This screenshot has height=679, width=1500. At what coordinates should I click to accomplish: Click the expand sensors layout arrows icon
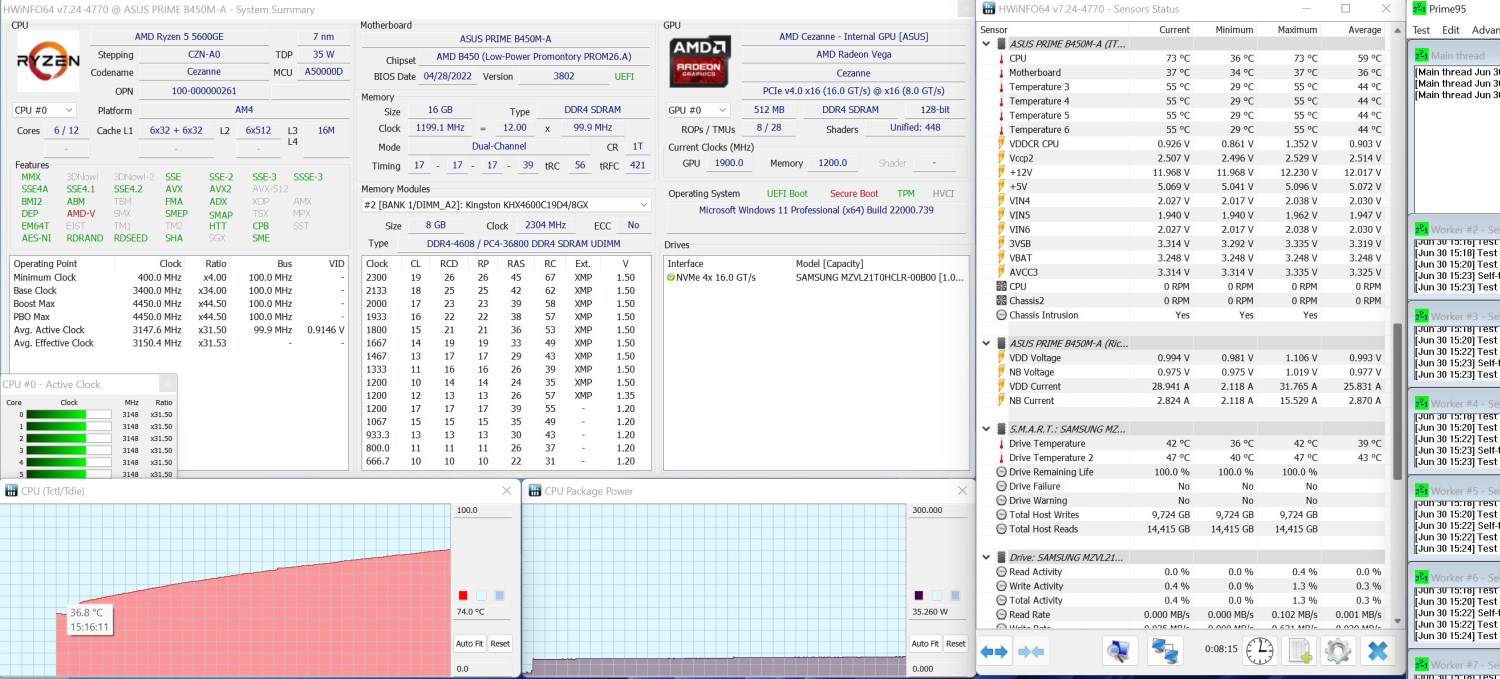click(x=994, y=652)
